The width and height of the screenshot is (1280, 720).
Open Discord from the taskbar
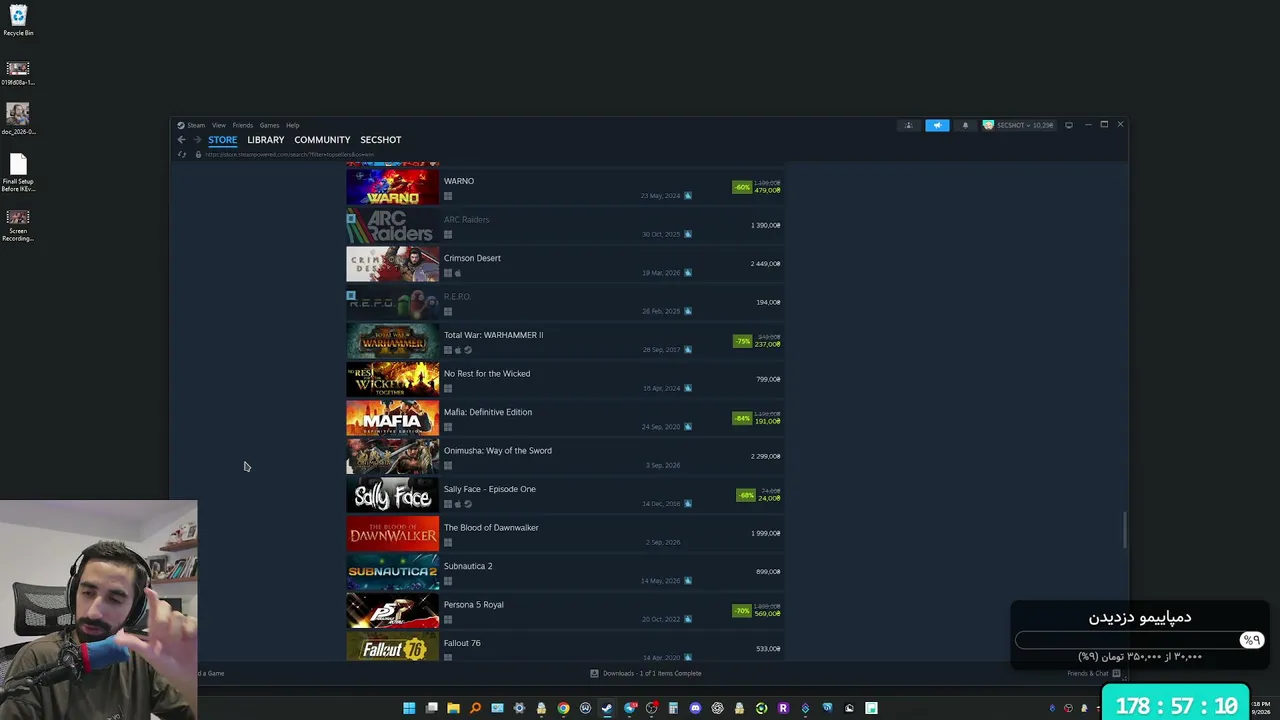pyautogui.click(x=695, y=708)
